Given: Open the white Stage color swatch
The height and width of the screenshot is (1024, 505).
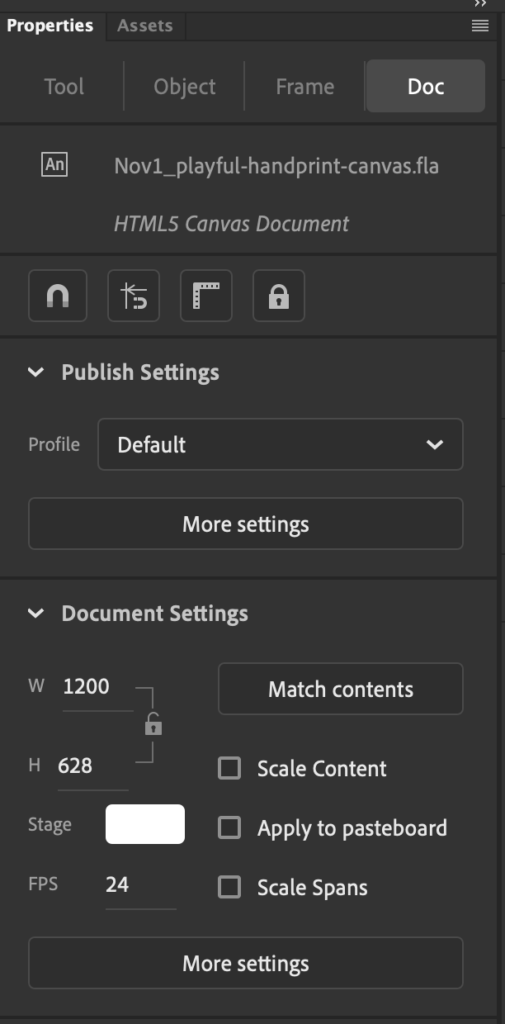Looking at the screenshot, I should pos(145,824).
